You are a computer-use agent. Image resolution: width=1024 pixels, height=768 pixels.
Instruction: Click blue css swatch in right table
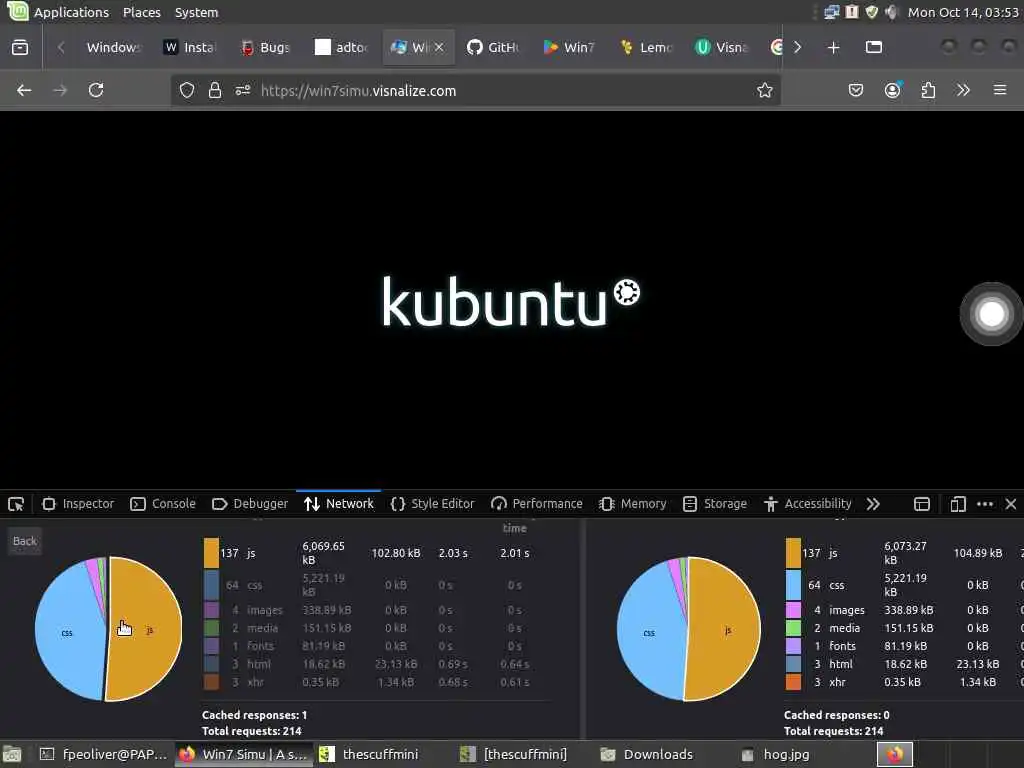point(793,584)
